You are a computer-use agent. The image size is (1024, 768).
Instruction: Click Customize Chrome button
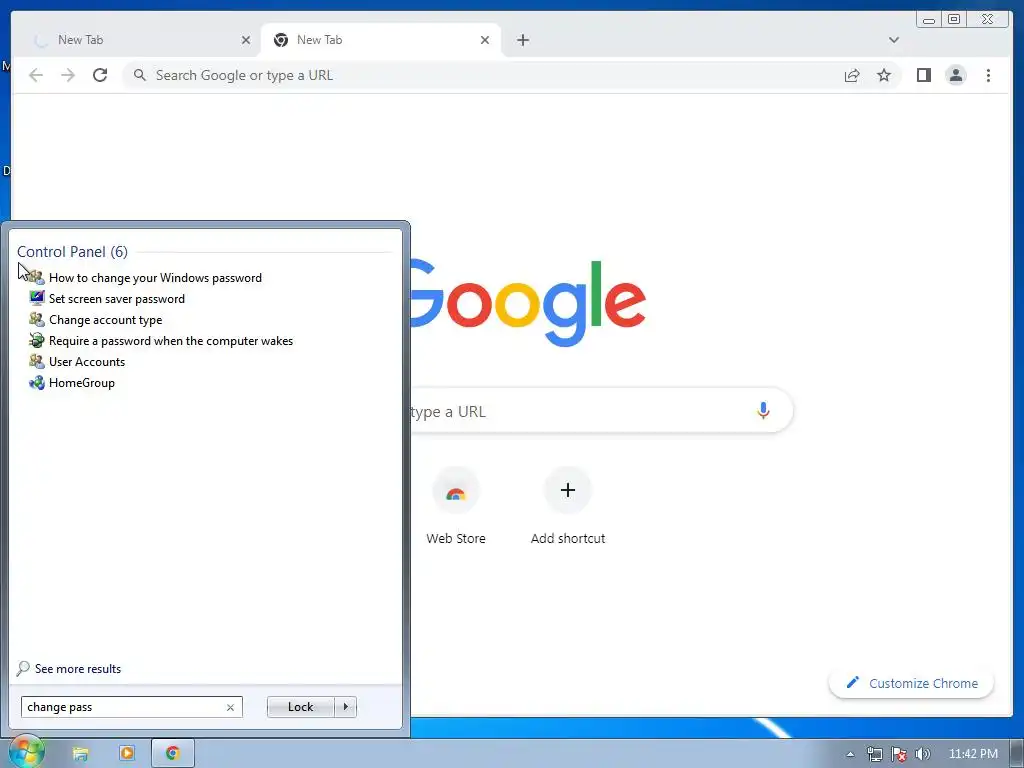(x=911, y=683)
